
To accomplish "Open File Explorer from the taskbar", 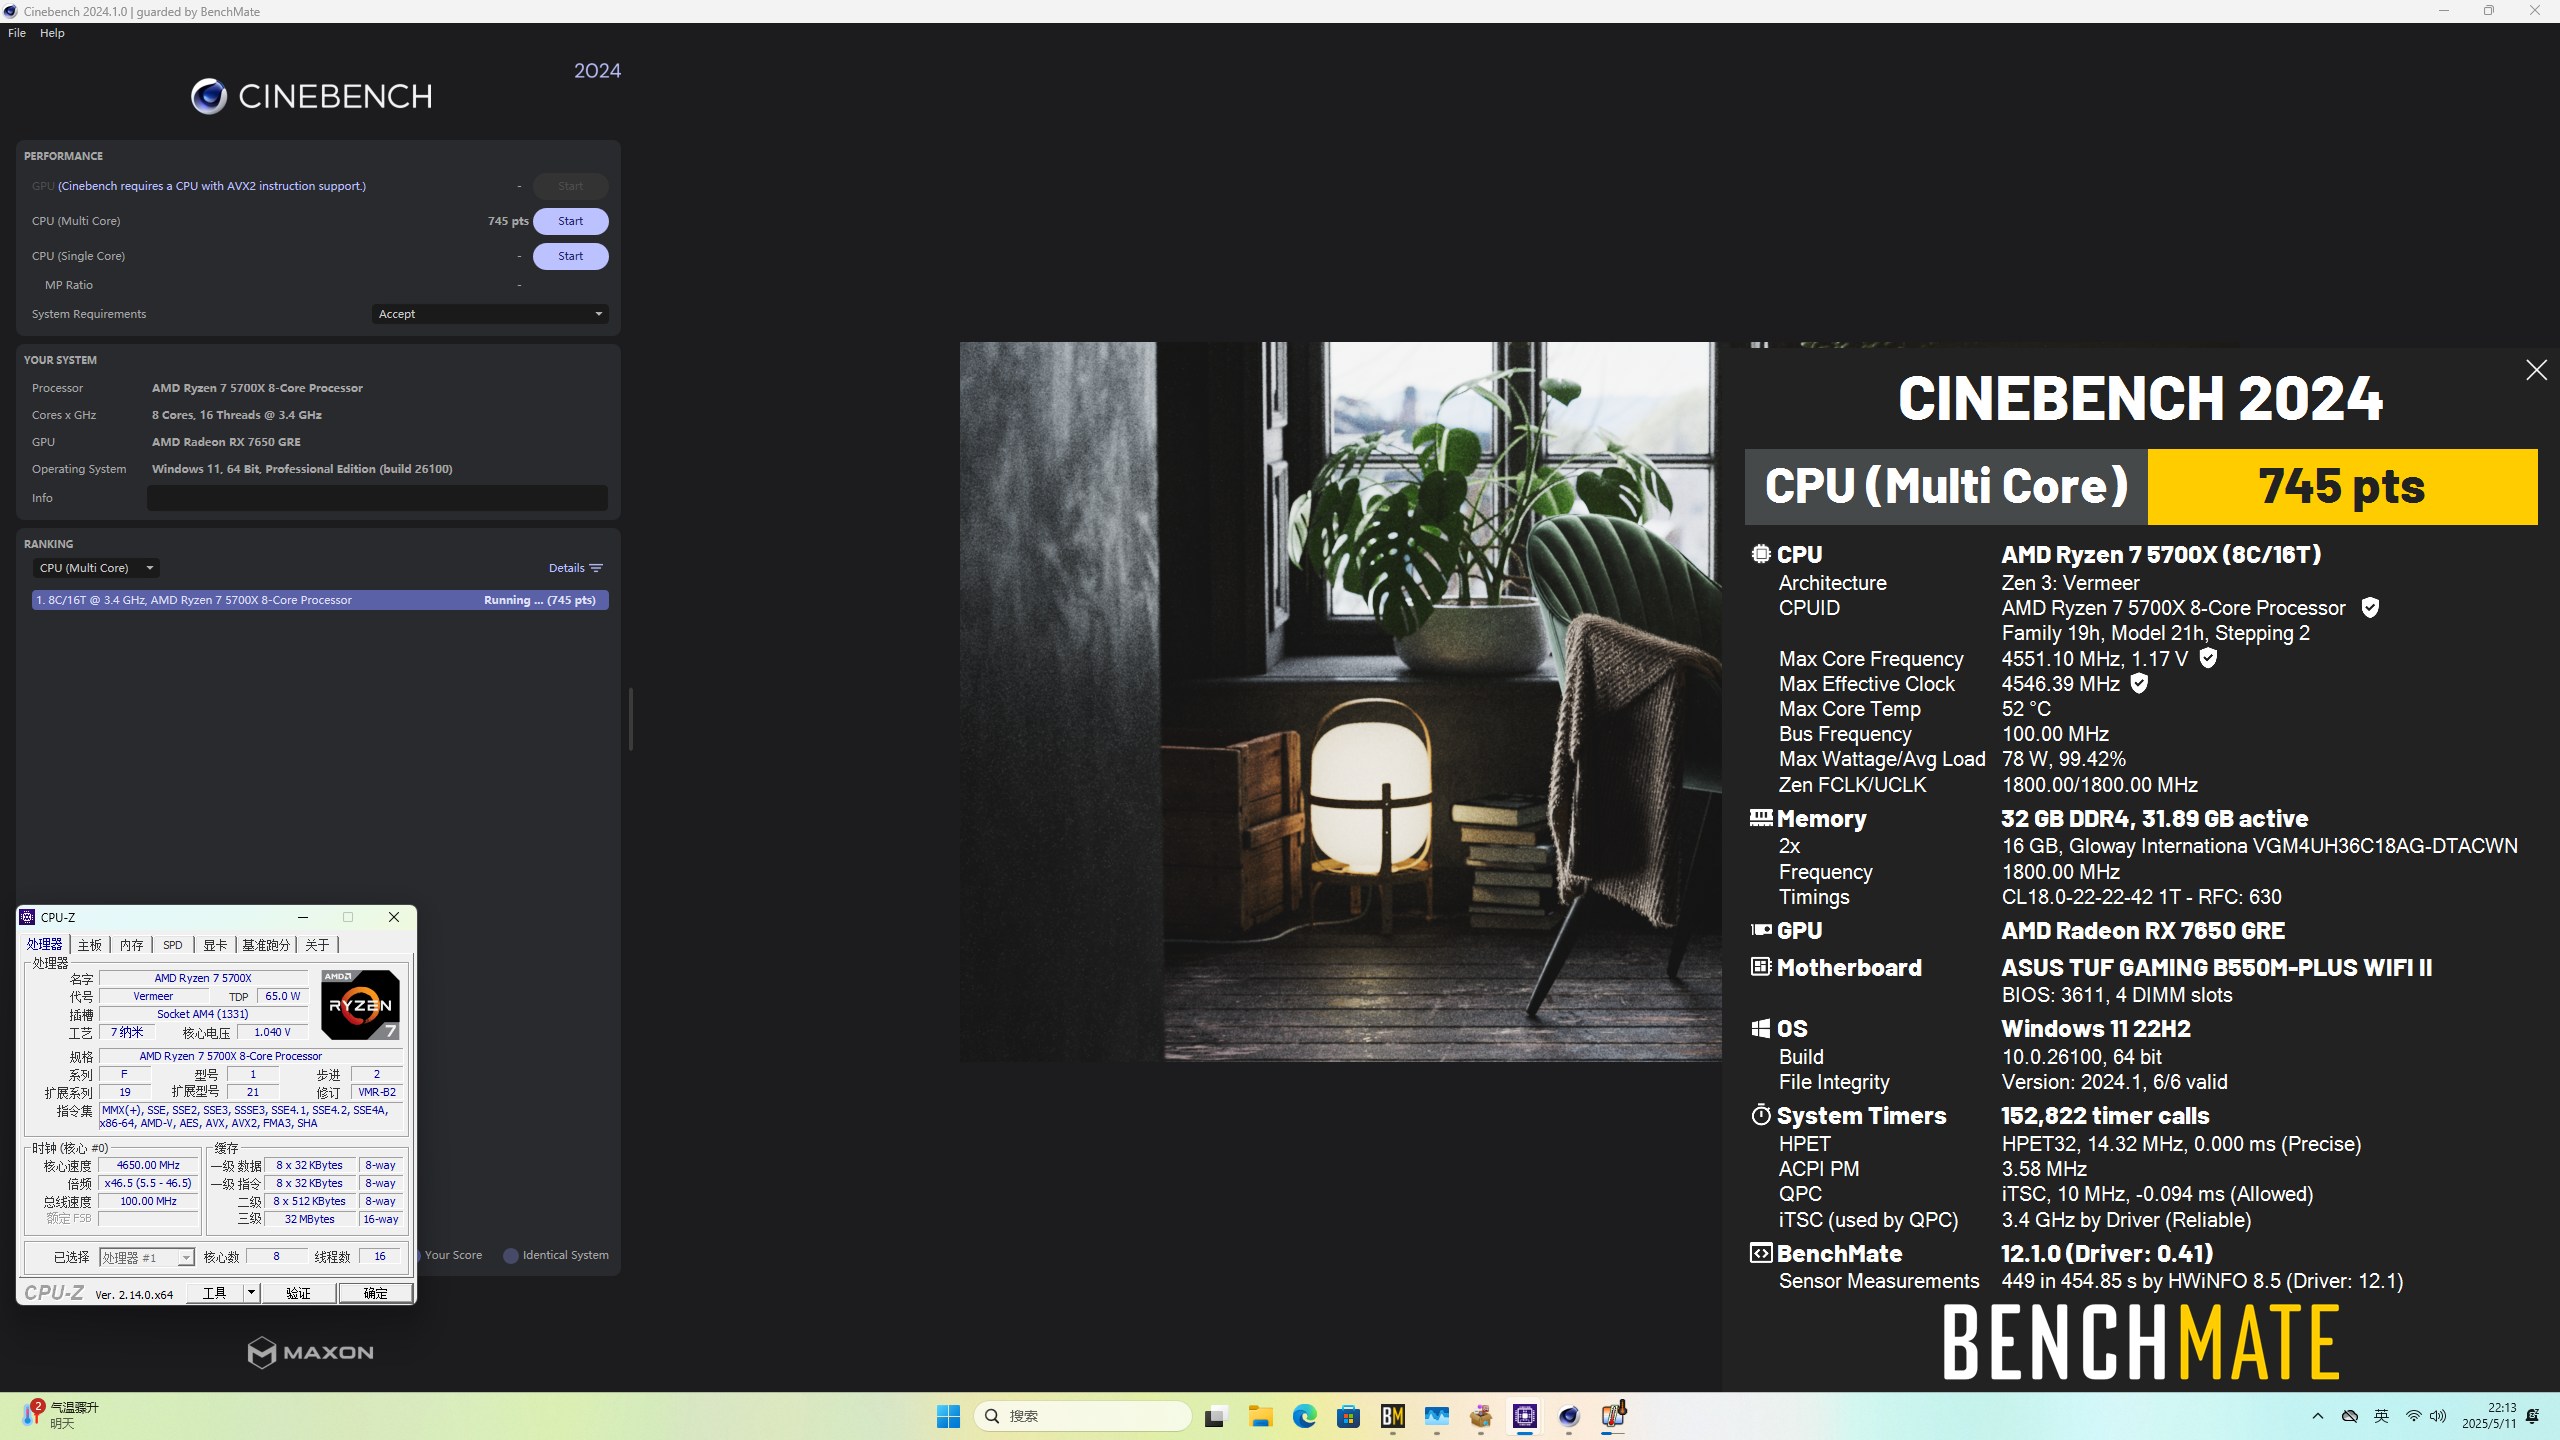I will pyautogui.click(x=1260, y=1416).
